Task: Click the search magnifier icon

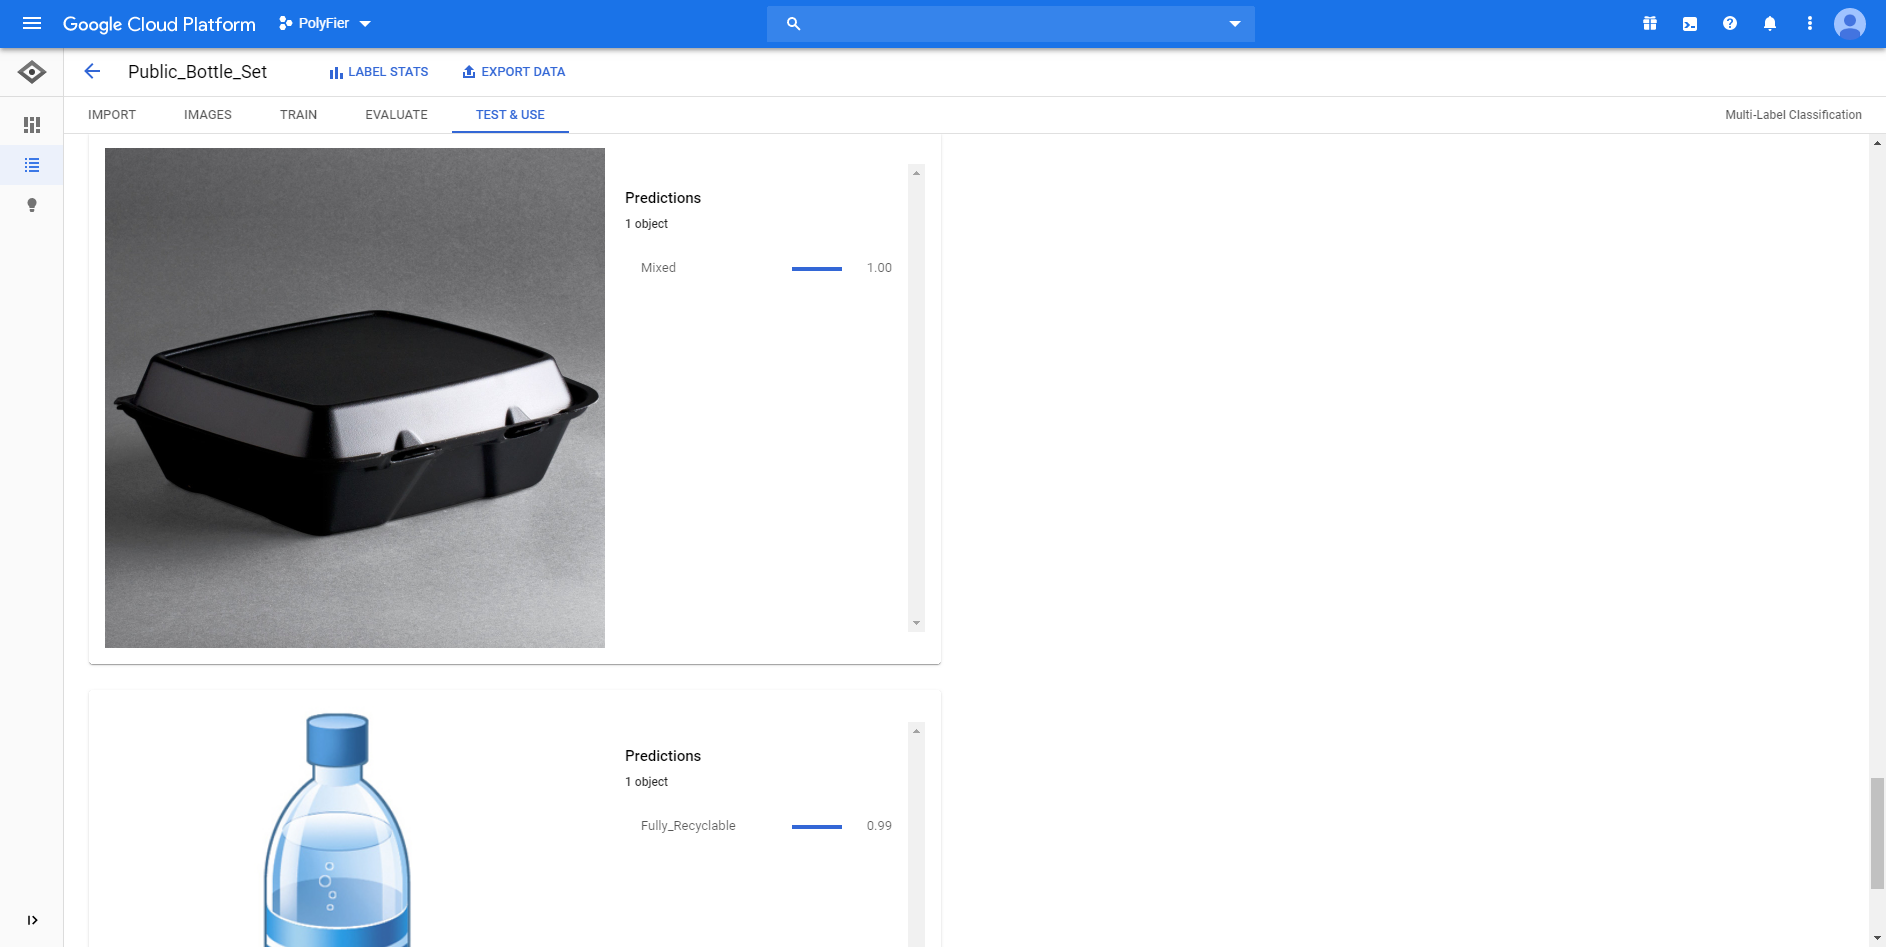Action: tap(793, 24)
